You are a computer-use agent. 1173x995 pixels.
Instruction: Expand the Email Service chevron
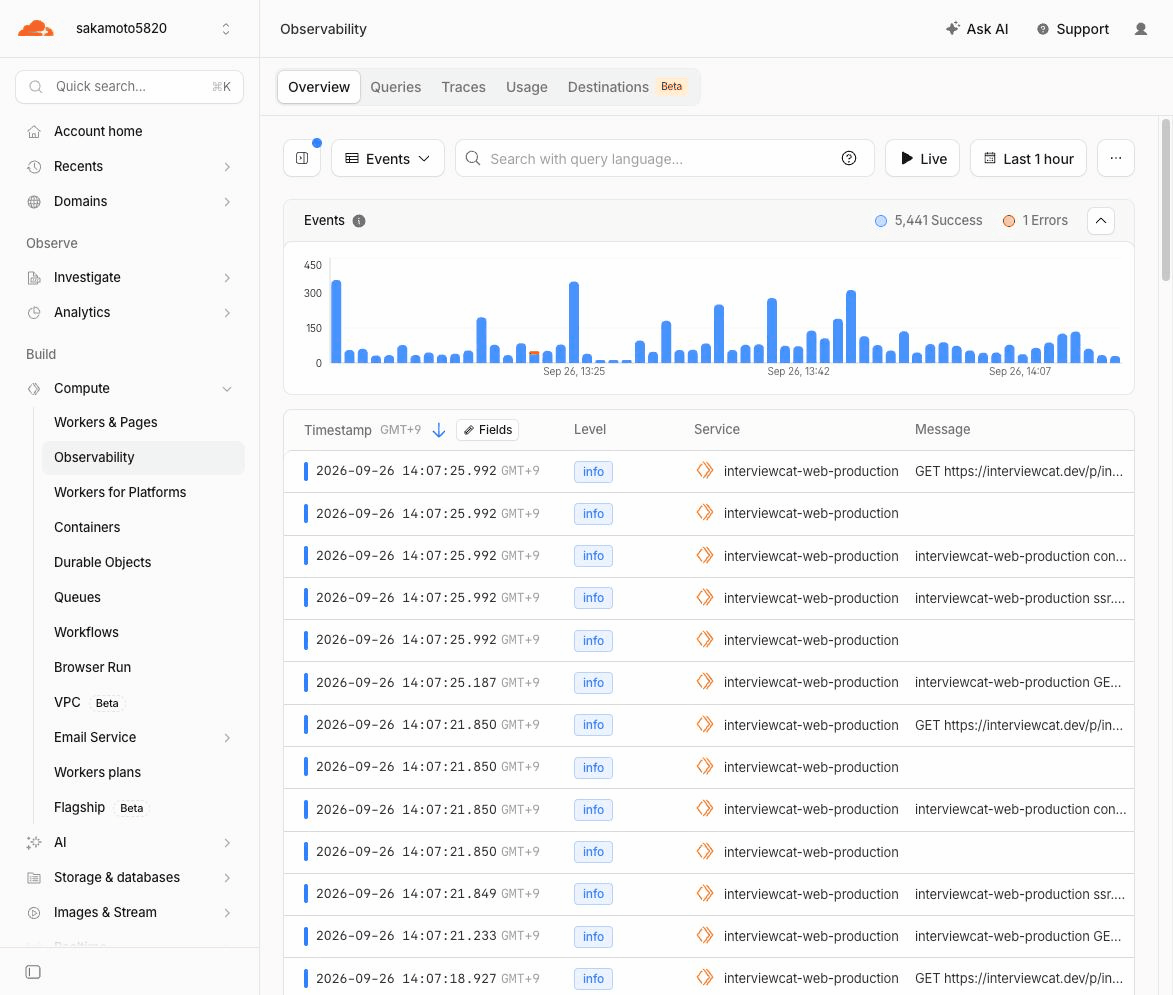(227, 738)
